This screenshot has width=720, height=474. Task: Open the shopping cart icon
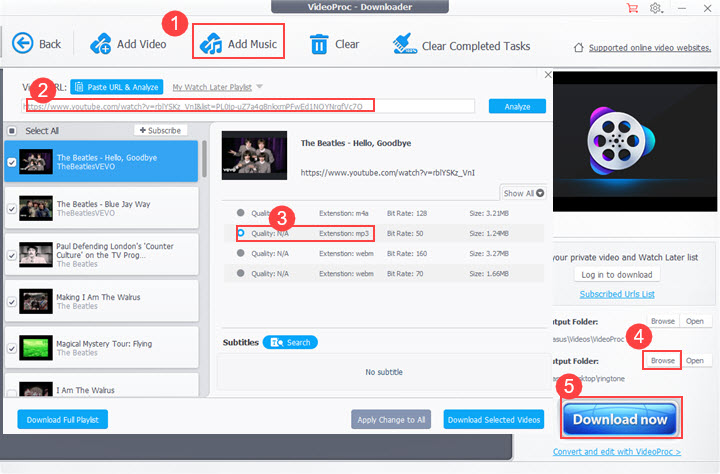(x=632, y=8)
